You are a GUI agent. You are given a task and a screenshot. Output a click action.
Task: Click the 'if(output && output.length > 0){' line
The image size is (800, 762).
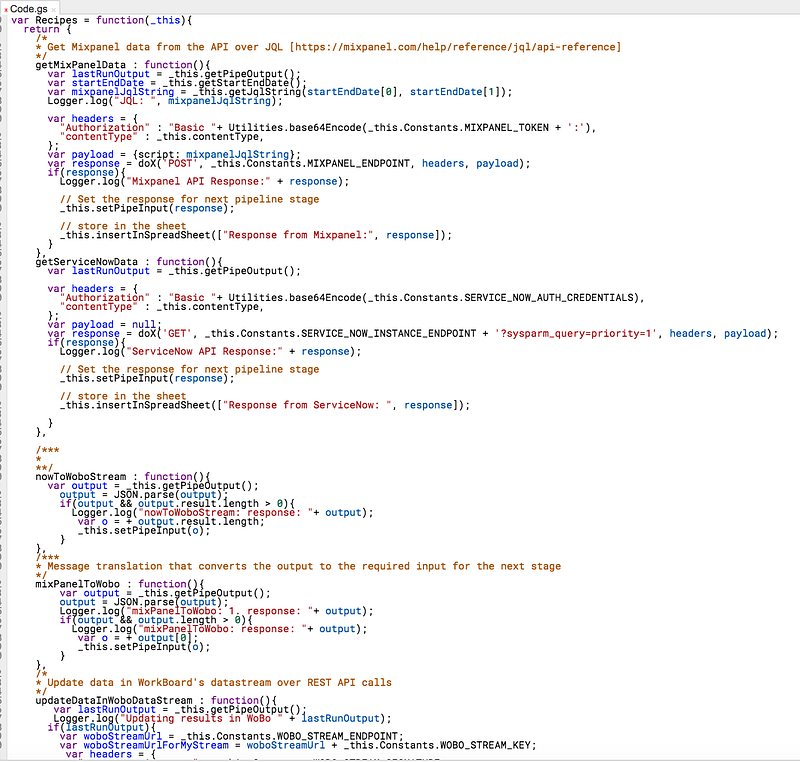click(x=156, y=620)
